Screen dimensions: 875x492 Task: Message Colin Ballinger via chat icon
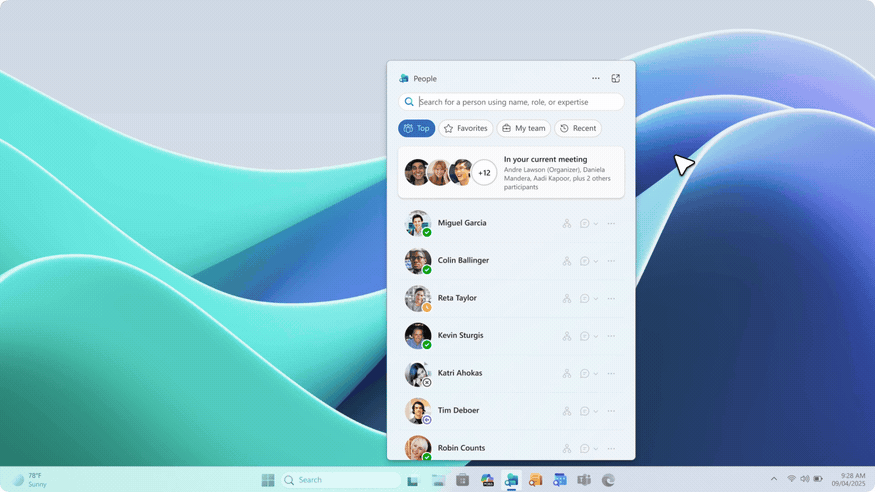click(584, 261)
